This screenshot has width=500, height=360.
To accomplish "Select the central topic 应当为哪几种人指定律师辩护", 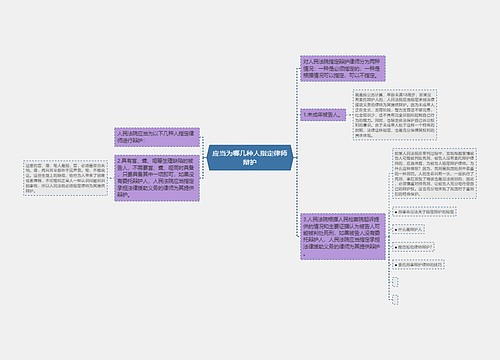I will tap(250, 158).
